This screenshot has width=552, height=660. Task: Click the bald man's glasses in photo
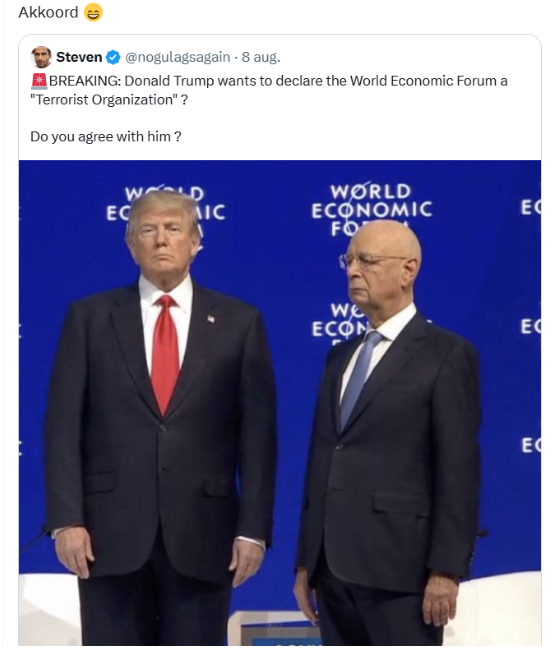point(368,261)
